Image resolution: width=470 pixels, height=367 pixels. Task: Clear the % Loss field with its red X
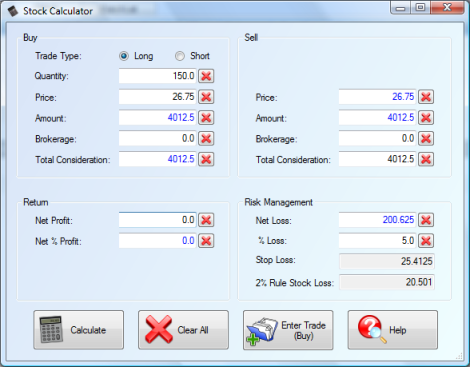pyautogui.click(x=426, y=241)
